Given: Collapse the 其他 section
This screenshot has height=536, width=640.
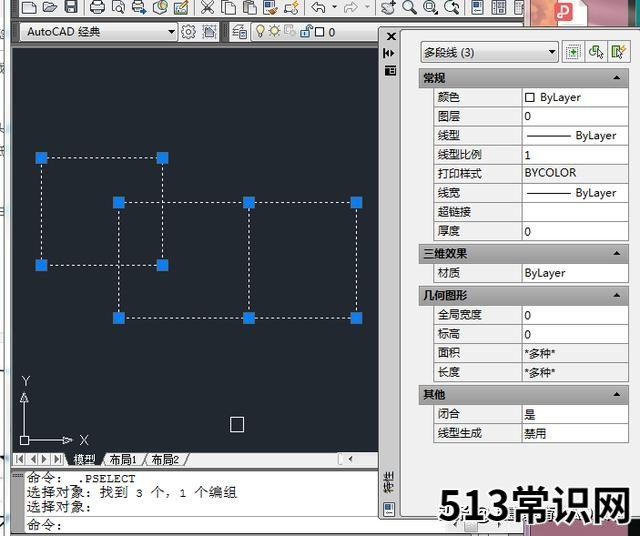Looking at the screenshot, I should pyautogui.click(x=616, y=395).
